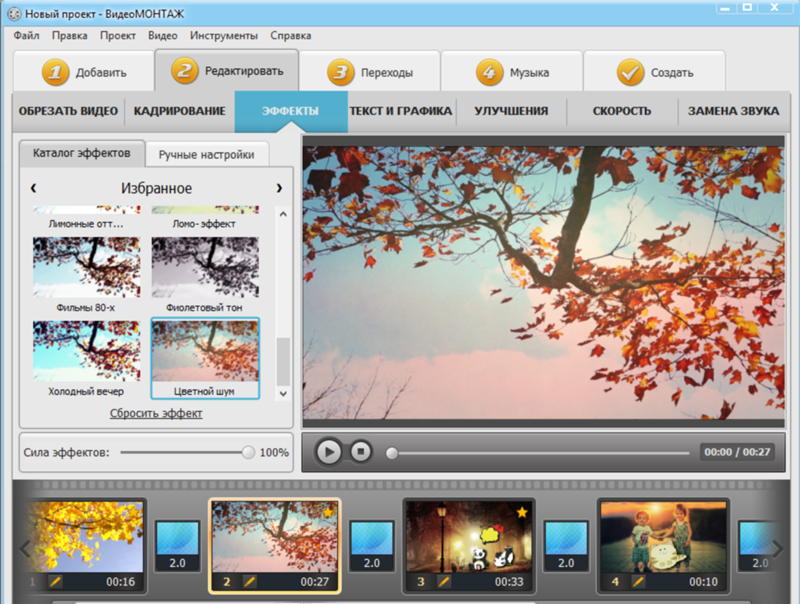Open the transition between clips 1 and 2
Image resolution: width=800 pixels, height=604 pixels.
(x=178, y=545)
